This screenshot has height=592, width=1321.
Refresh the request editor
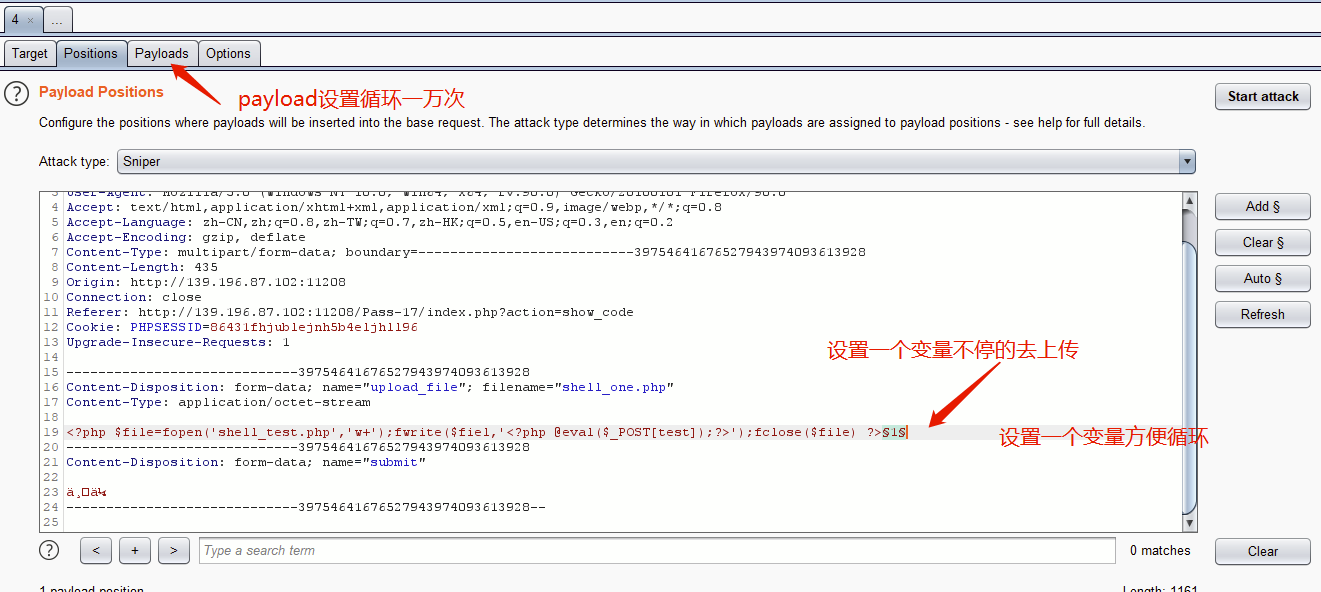tap(1263, 314)
